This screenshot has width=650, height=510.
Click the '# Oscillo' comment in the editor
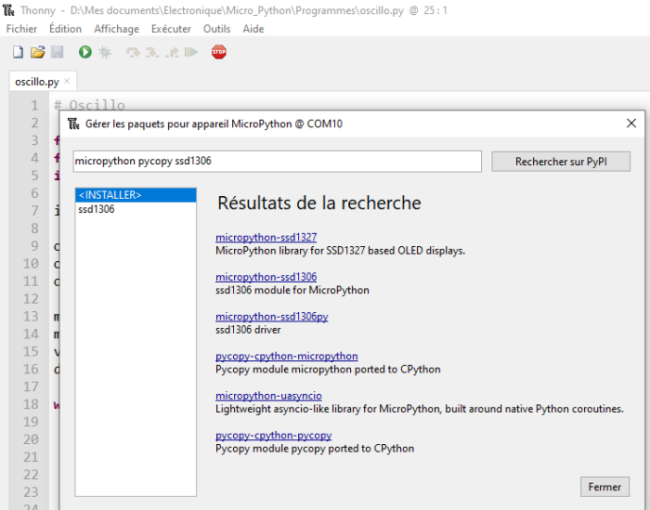(89, 105)
